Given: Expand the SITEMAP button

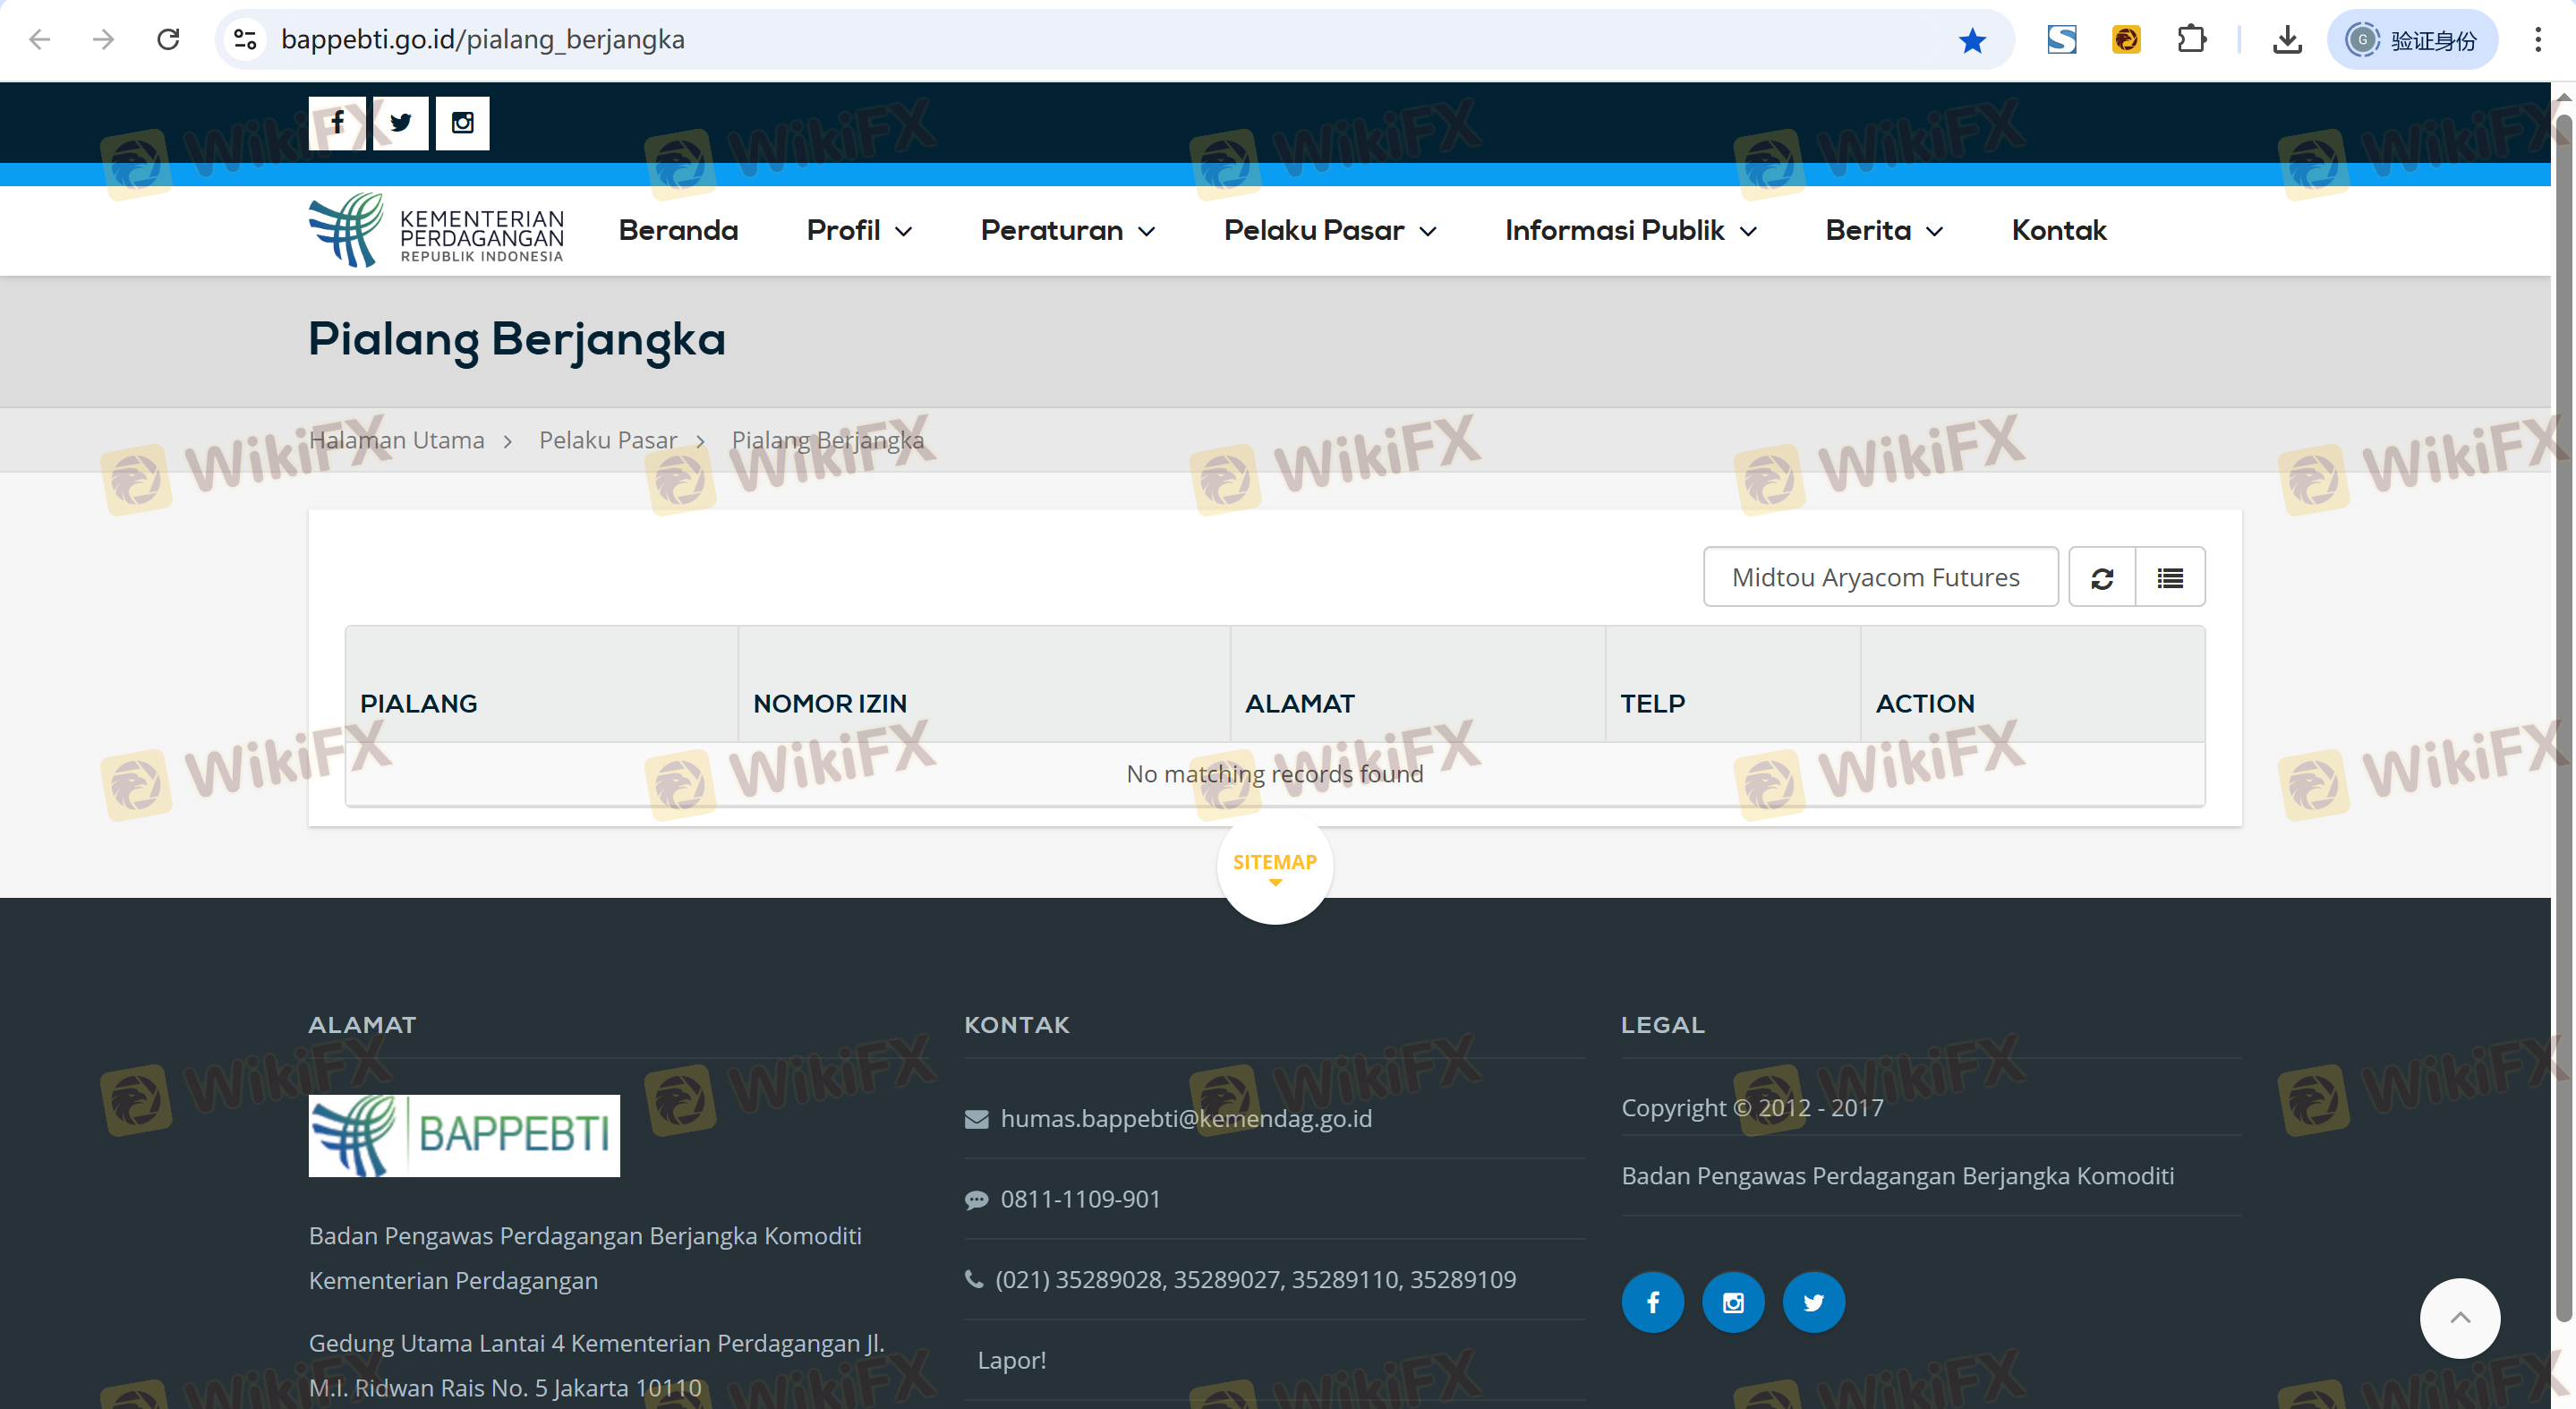Looking at the screenshot, I should (x=1274, y=866).
